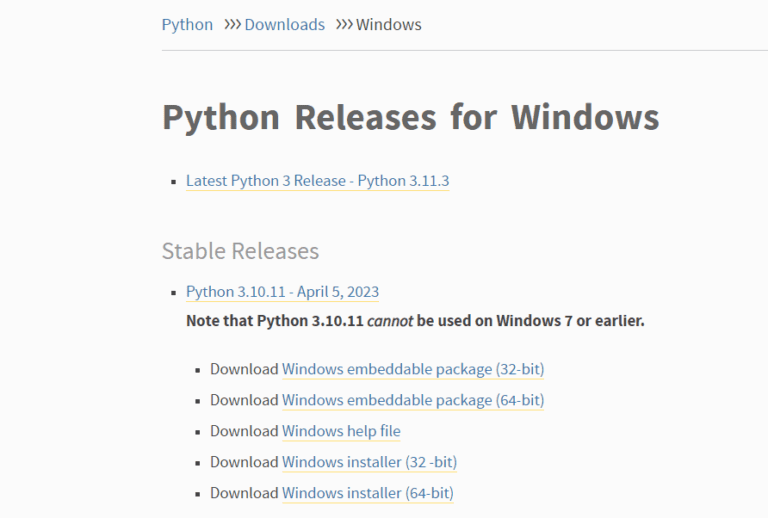Click the chevron separator before Downloads
Image resolution: width=768 pixels, height=518 pixels.
[230, 24]
